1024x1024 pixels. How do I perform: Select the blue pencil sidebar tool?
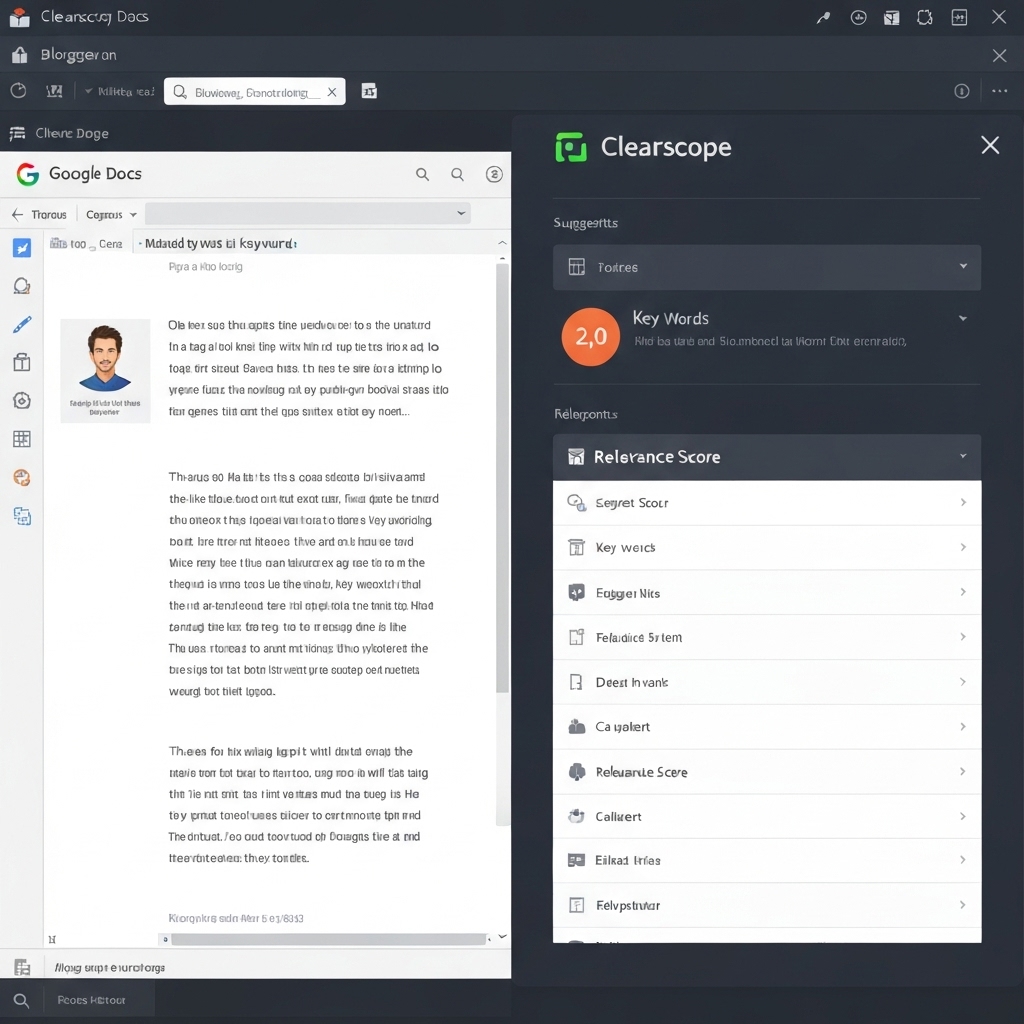pyautogui.click(x=22, y=325)
